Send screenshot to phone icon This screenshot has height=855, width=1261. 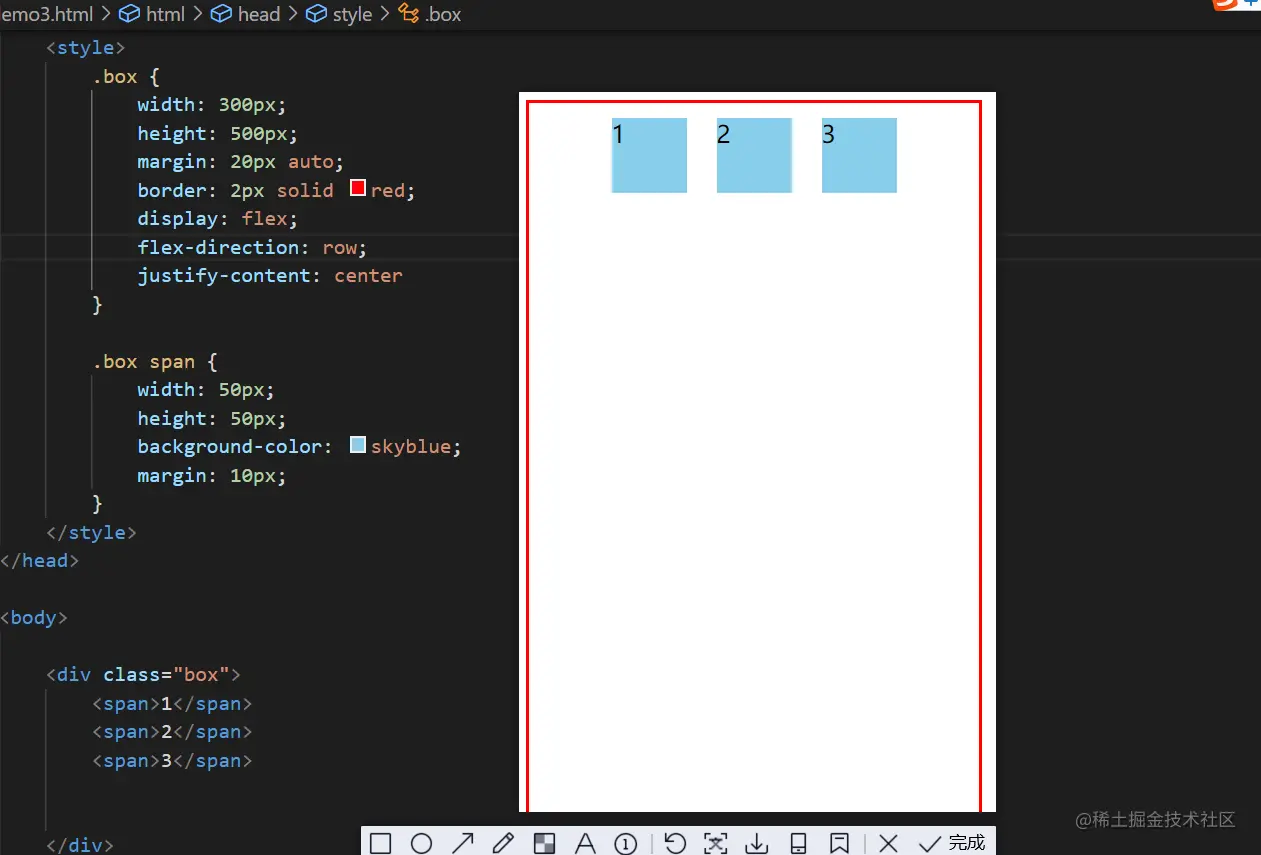pos(798,843)
